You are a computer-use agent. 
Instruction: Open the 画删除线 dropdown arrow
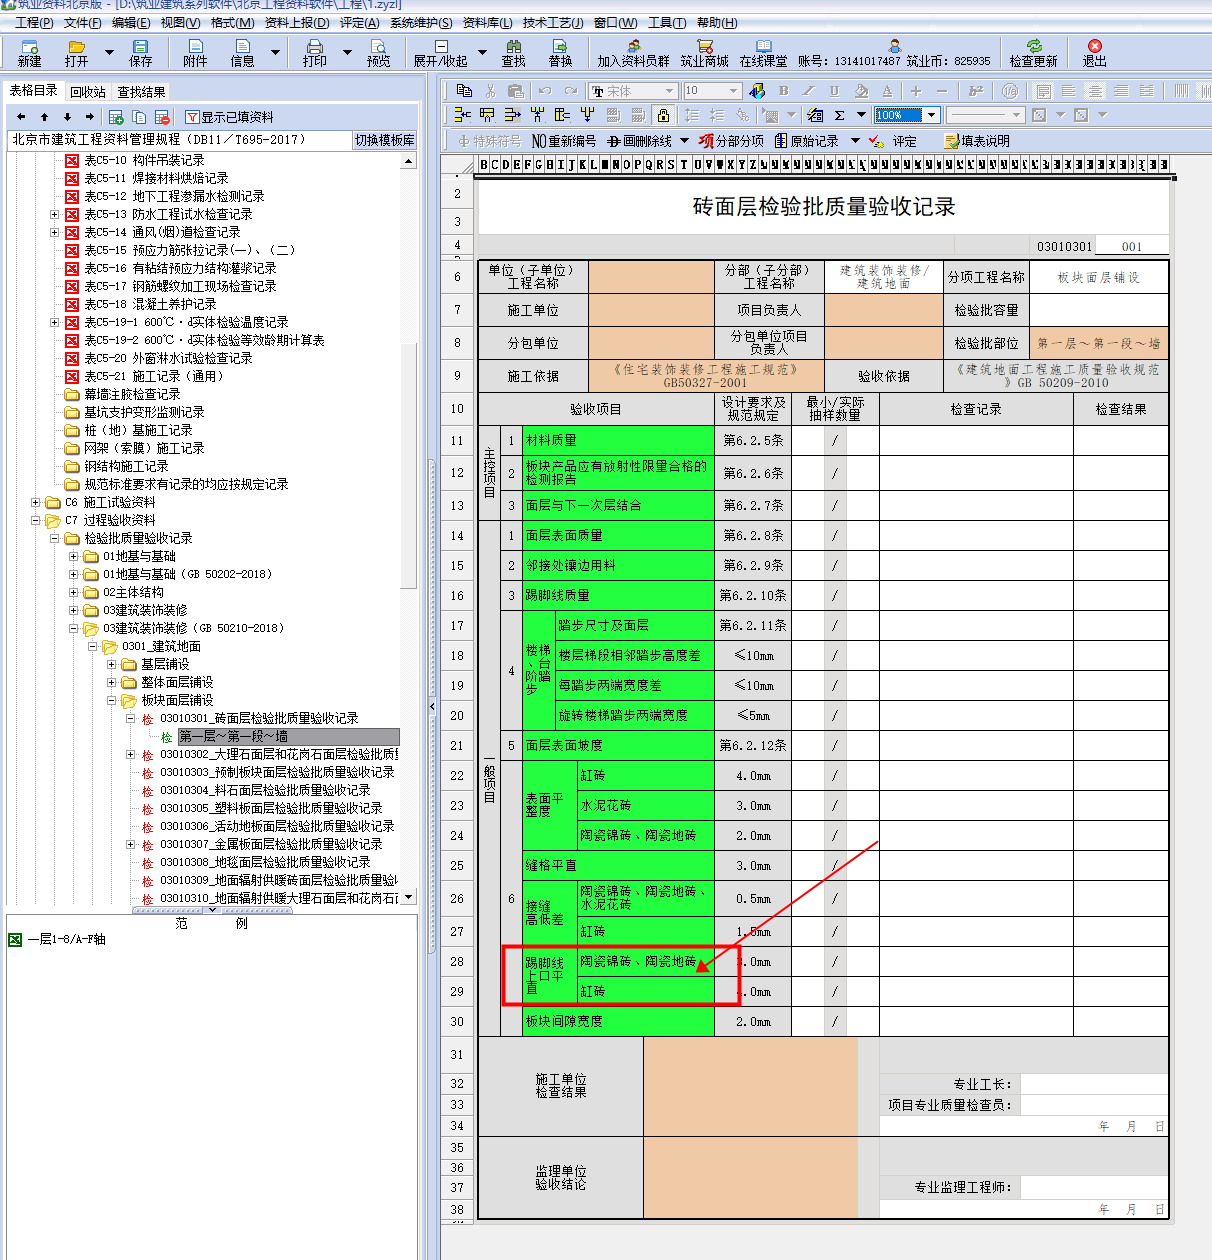pyautogui.click(x=684, y=141)
